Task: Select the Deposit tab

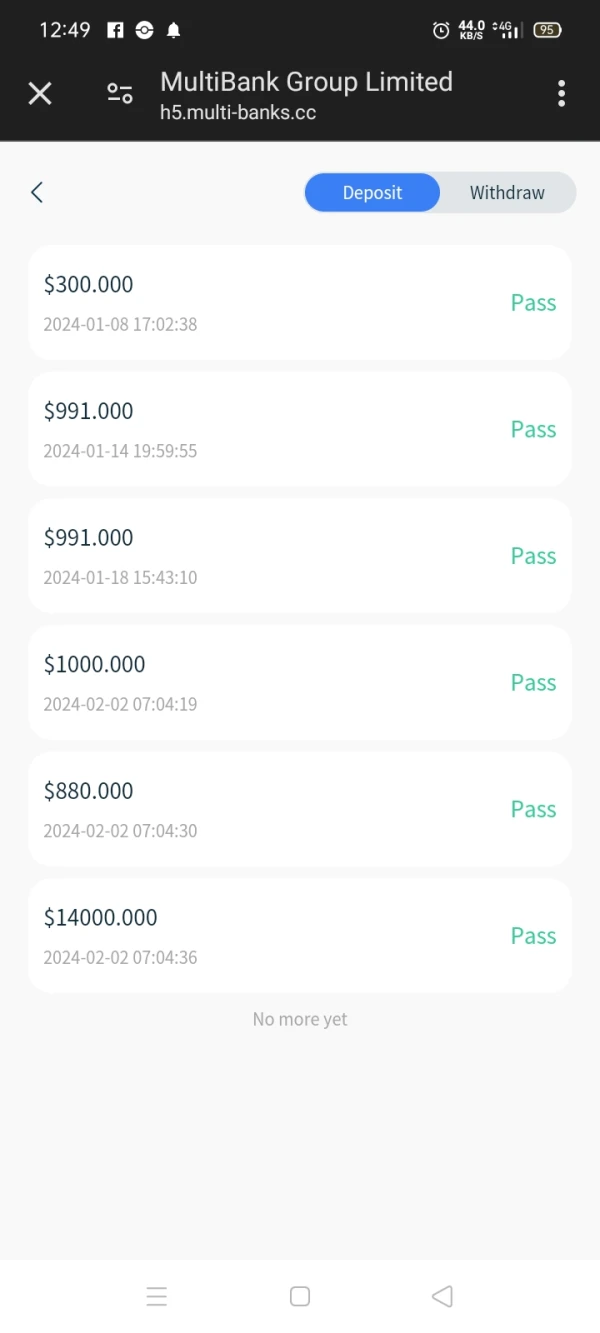Action: coord(372,193)
